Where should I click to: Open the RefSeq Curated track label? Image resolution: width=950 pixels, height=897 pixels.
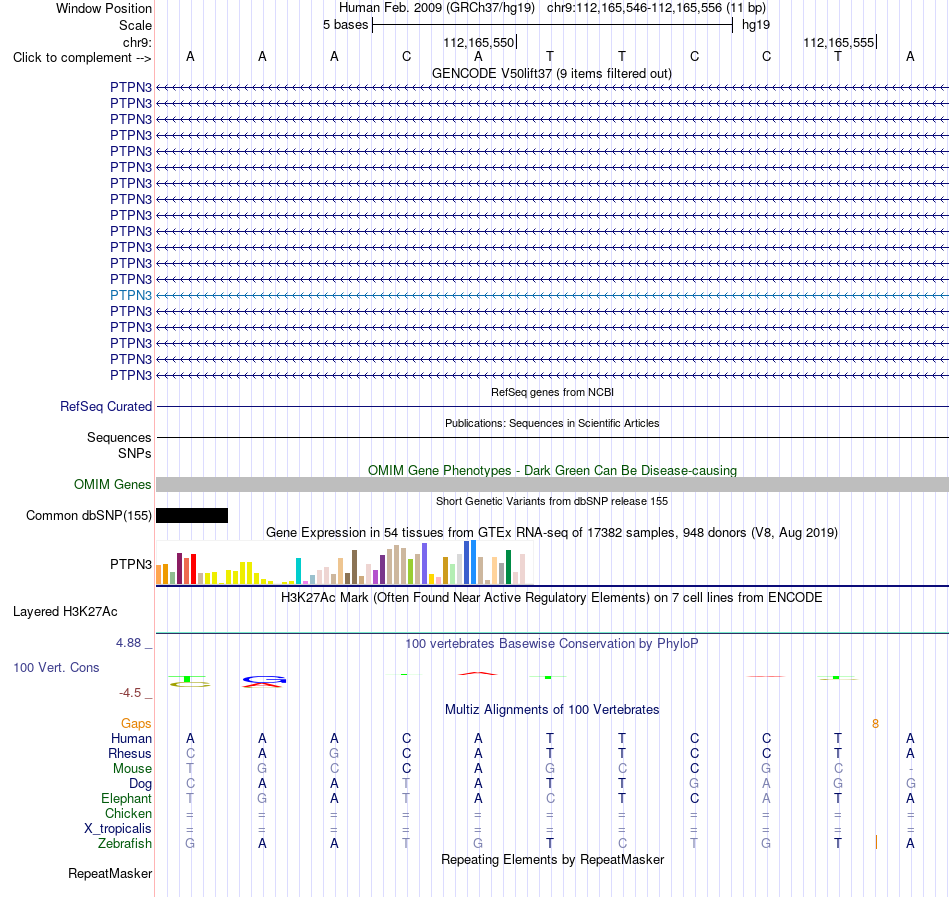(105, 406)
